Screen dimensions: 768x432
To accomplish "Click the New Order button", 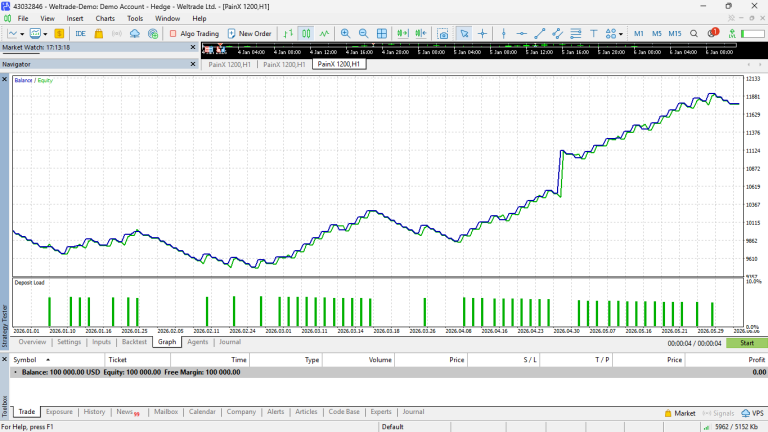I will [249, 34].
